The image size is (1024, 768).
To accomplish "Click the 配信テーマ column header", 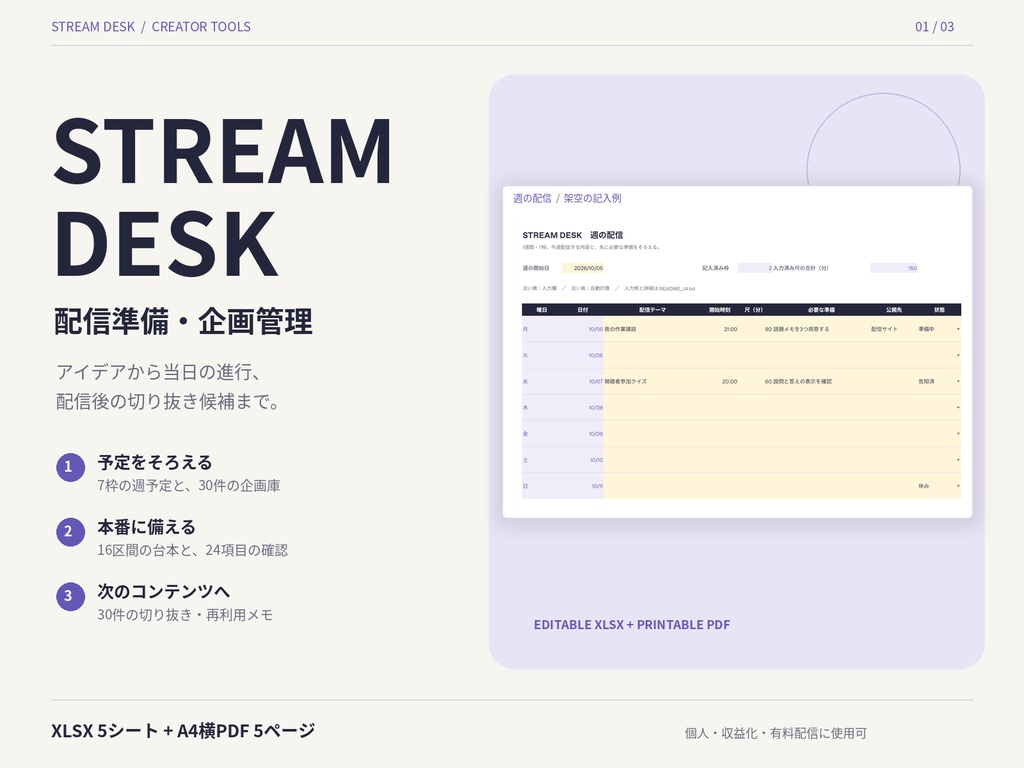I will pos(652,310).
